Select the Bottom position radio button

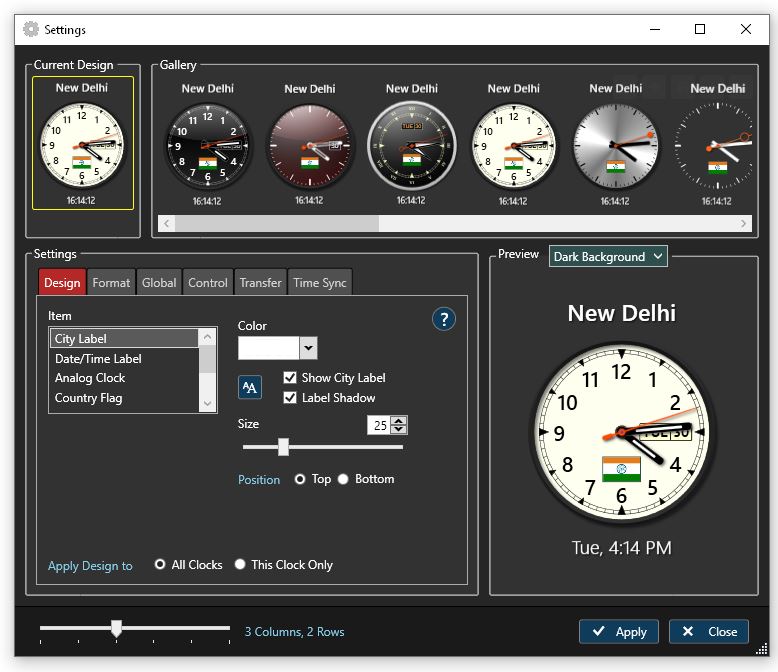[343, 479]
